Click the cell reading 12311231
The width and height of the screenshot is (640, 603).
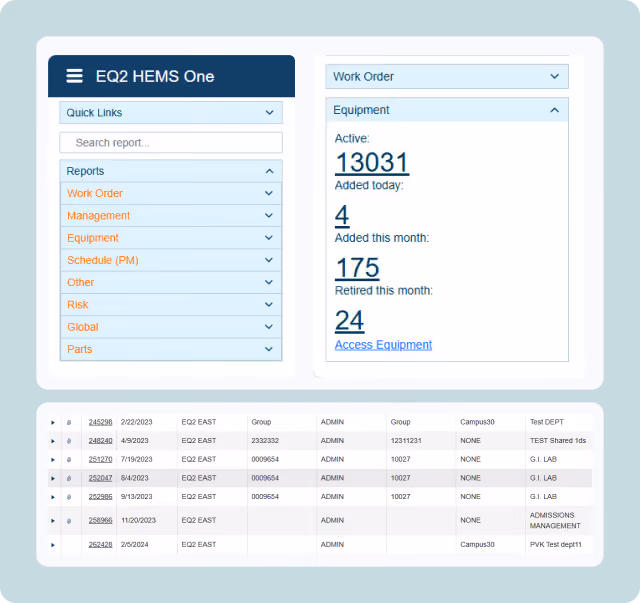click(406, 441)
